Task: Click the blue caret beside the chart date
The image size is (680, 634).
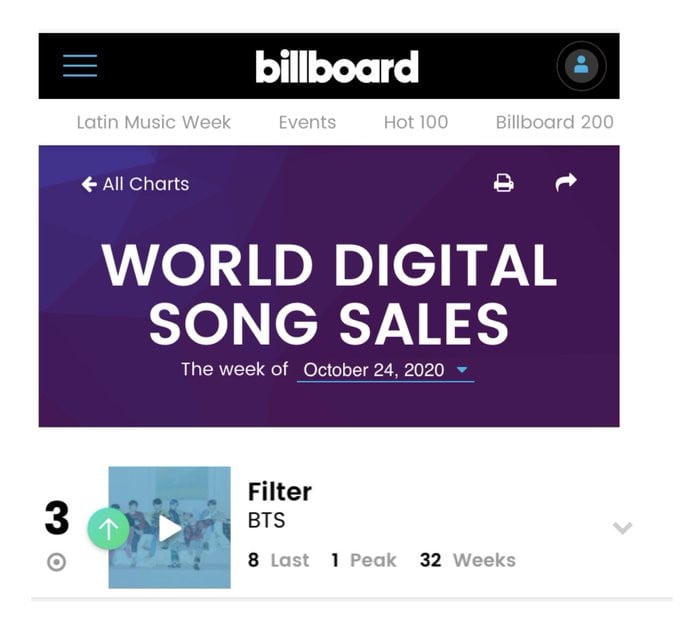Action: [462, 369]
